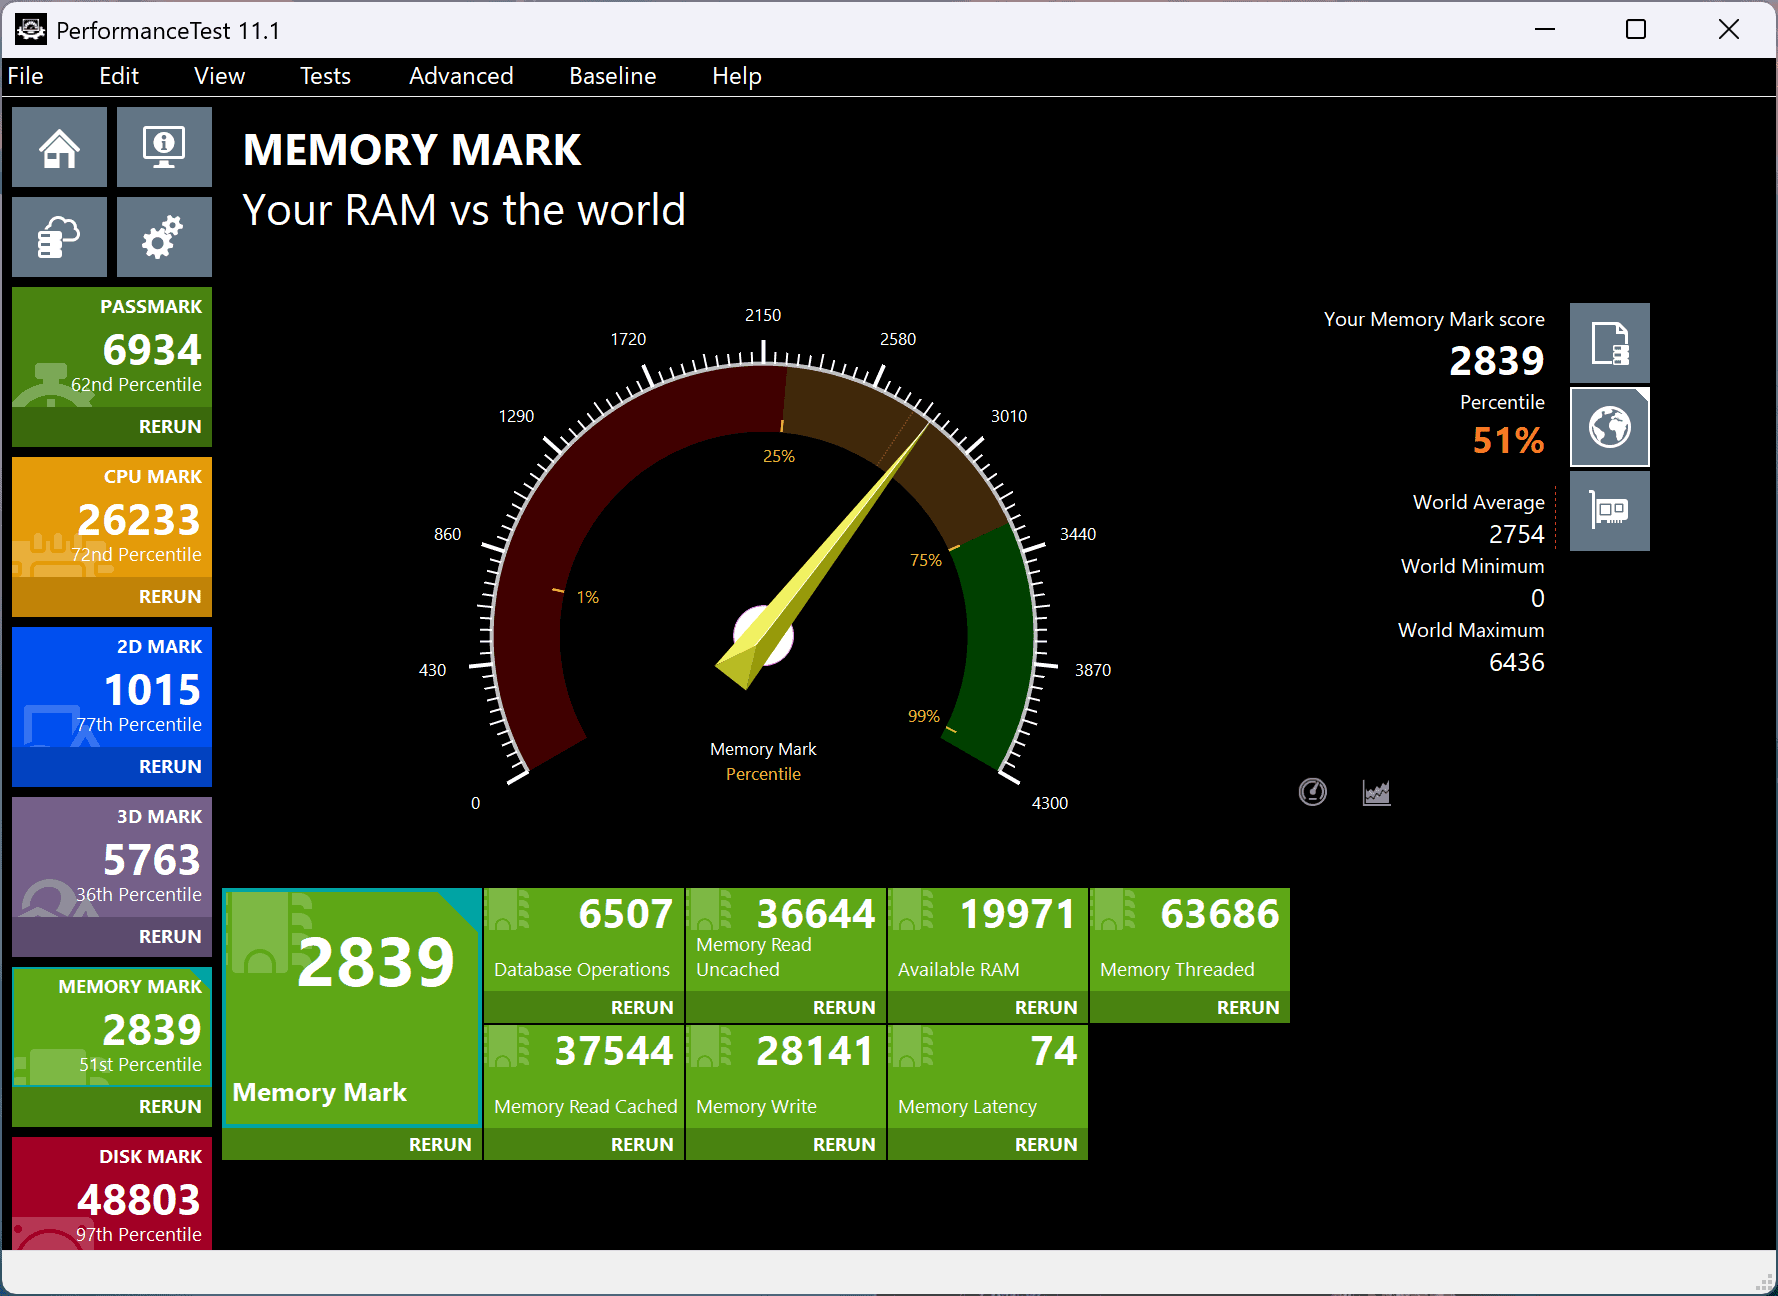The width and height of the screenshot is (1778, 1296).
Task: Click the 25% percentile marker on gauge
Action: [x=779, y=456]
